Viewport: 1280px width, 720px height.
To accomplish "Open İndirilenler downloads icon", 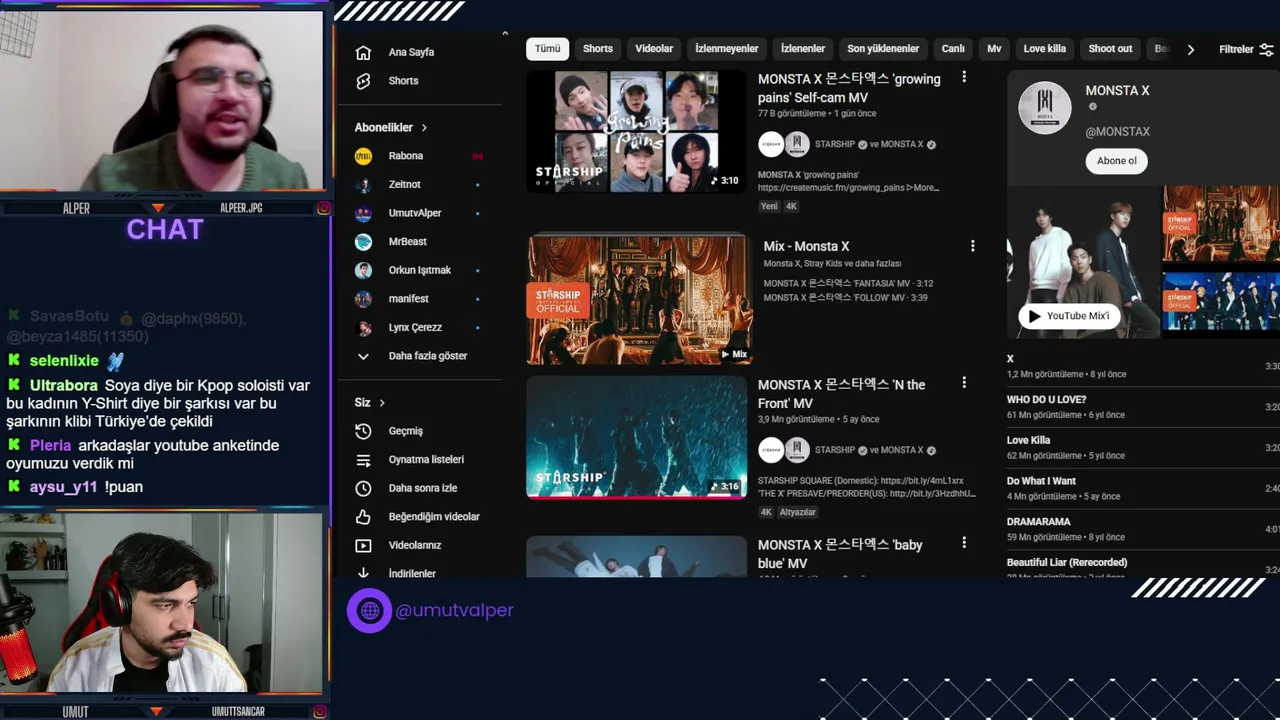I will click(x=363, y=573).
